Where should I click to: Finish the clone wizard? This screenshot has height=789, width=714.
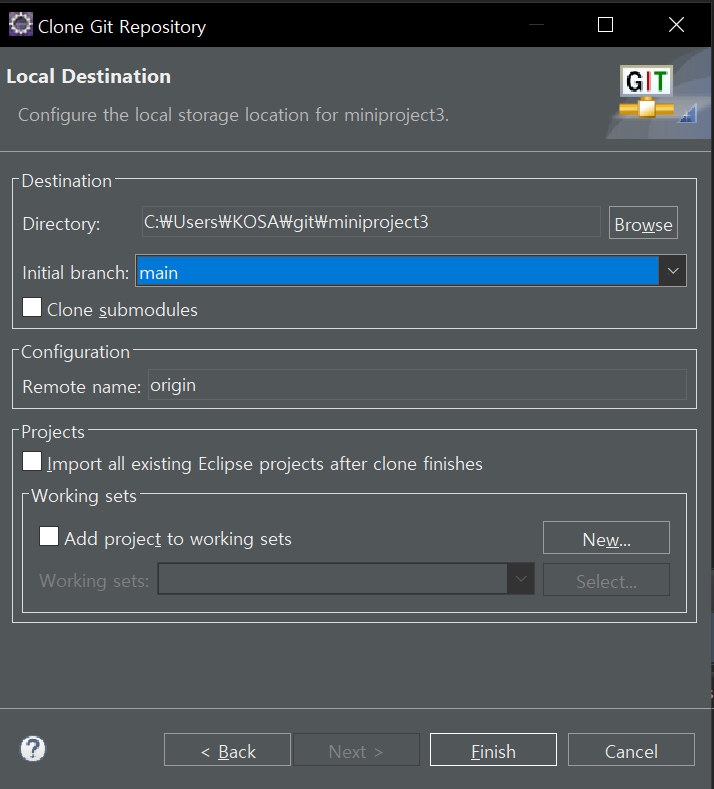click(493, 750)
